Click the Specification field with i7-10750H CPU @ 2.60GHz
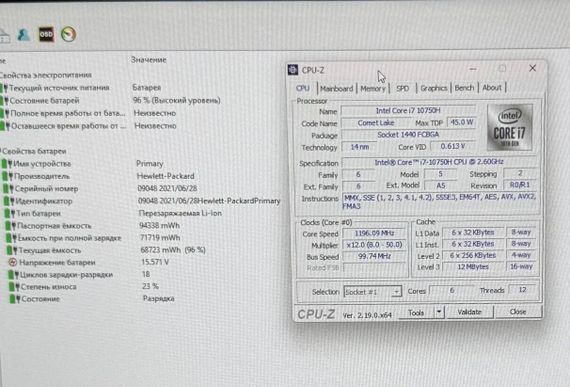 click(x=439, y=162)
